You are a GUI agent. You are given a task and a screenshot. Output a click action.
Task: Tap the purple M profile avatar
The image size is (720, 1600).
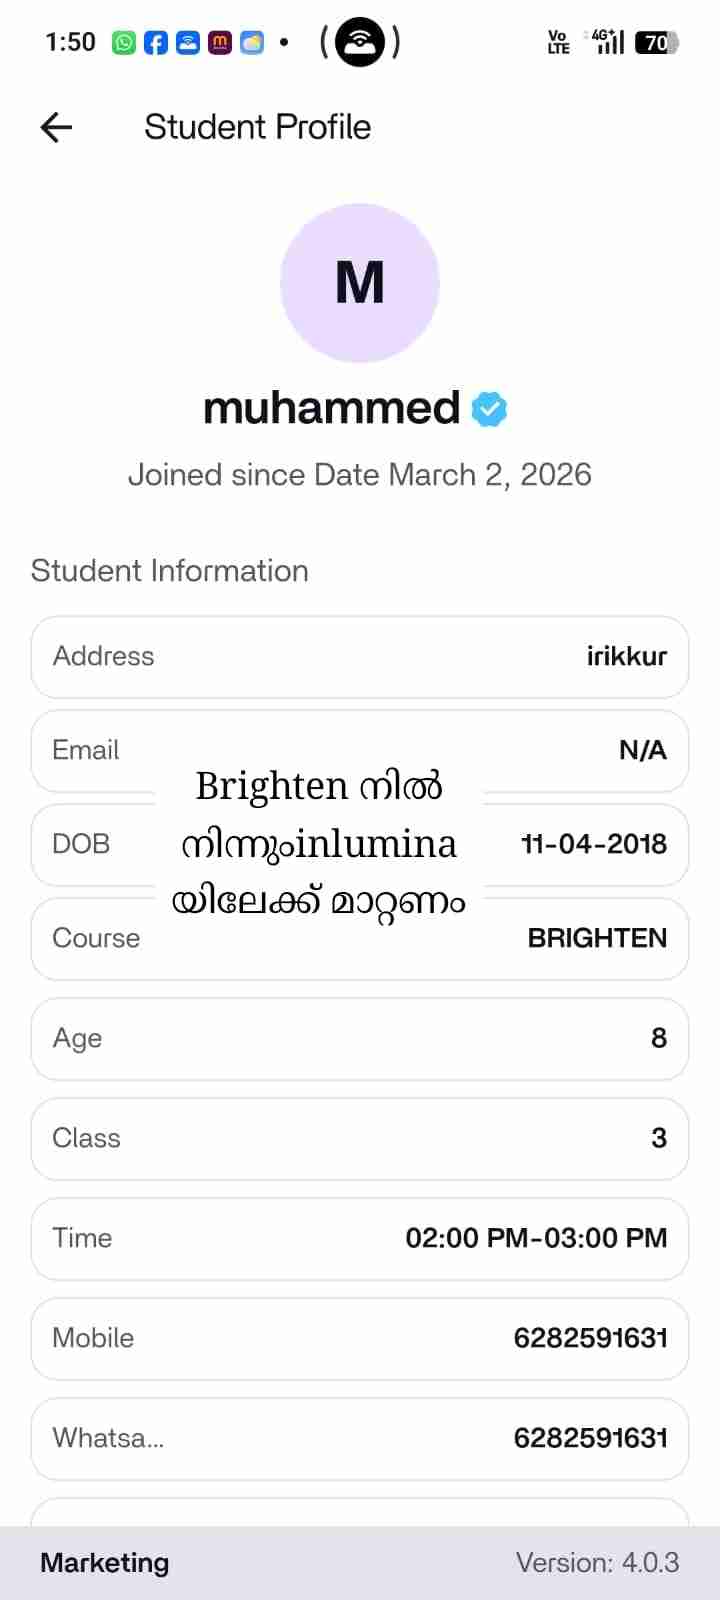tap(360, 283)
